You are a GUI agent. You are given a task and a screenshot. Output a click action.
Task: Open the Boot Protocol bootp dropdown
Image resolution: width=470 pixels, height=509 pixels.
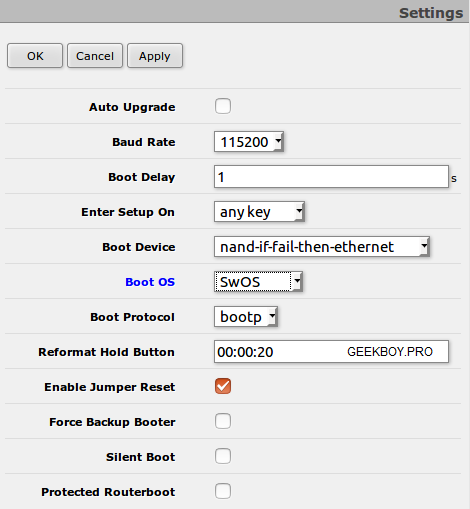tap(246, 317)
